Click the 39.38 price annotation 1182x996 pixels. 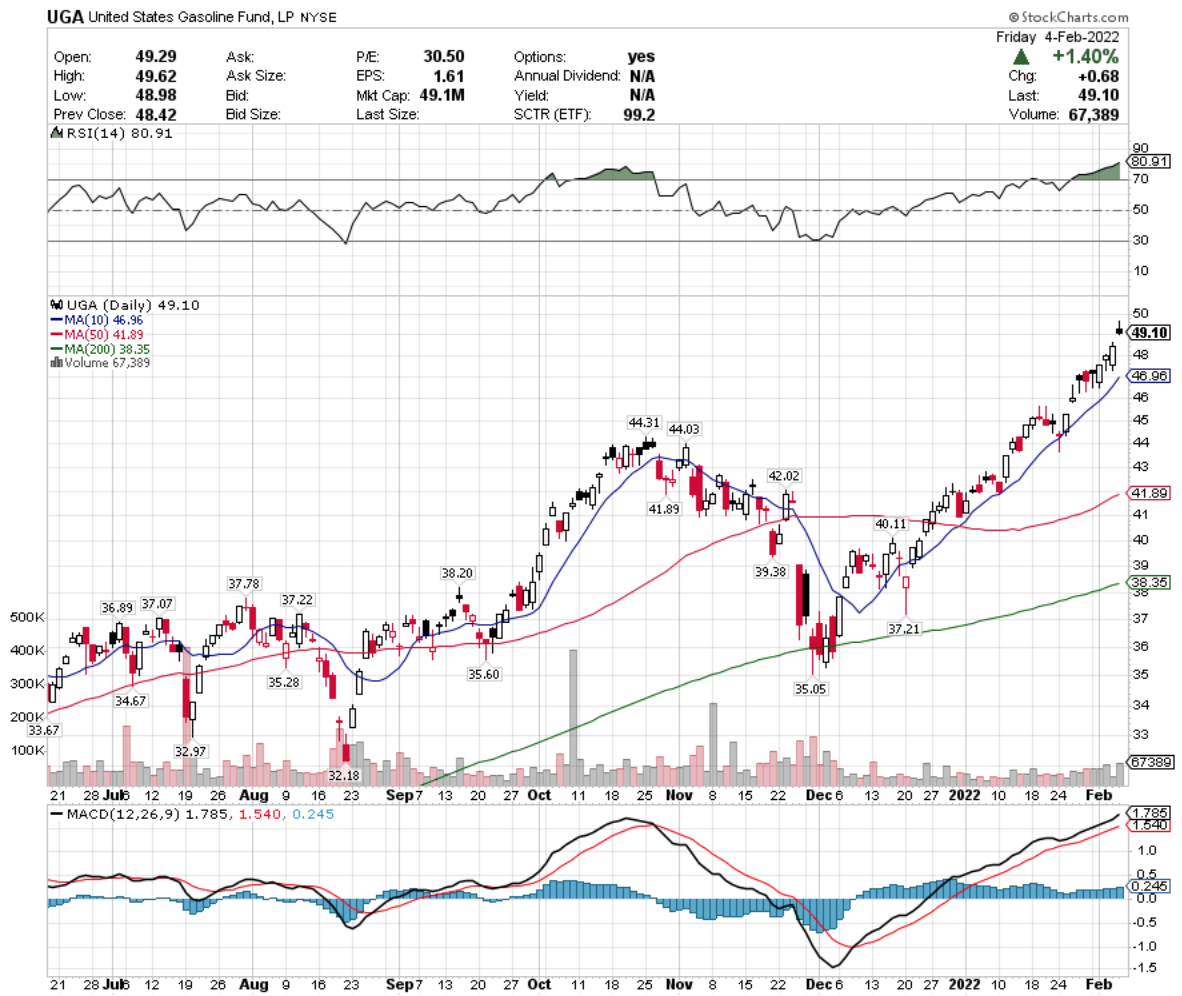(x=770, y=572)
